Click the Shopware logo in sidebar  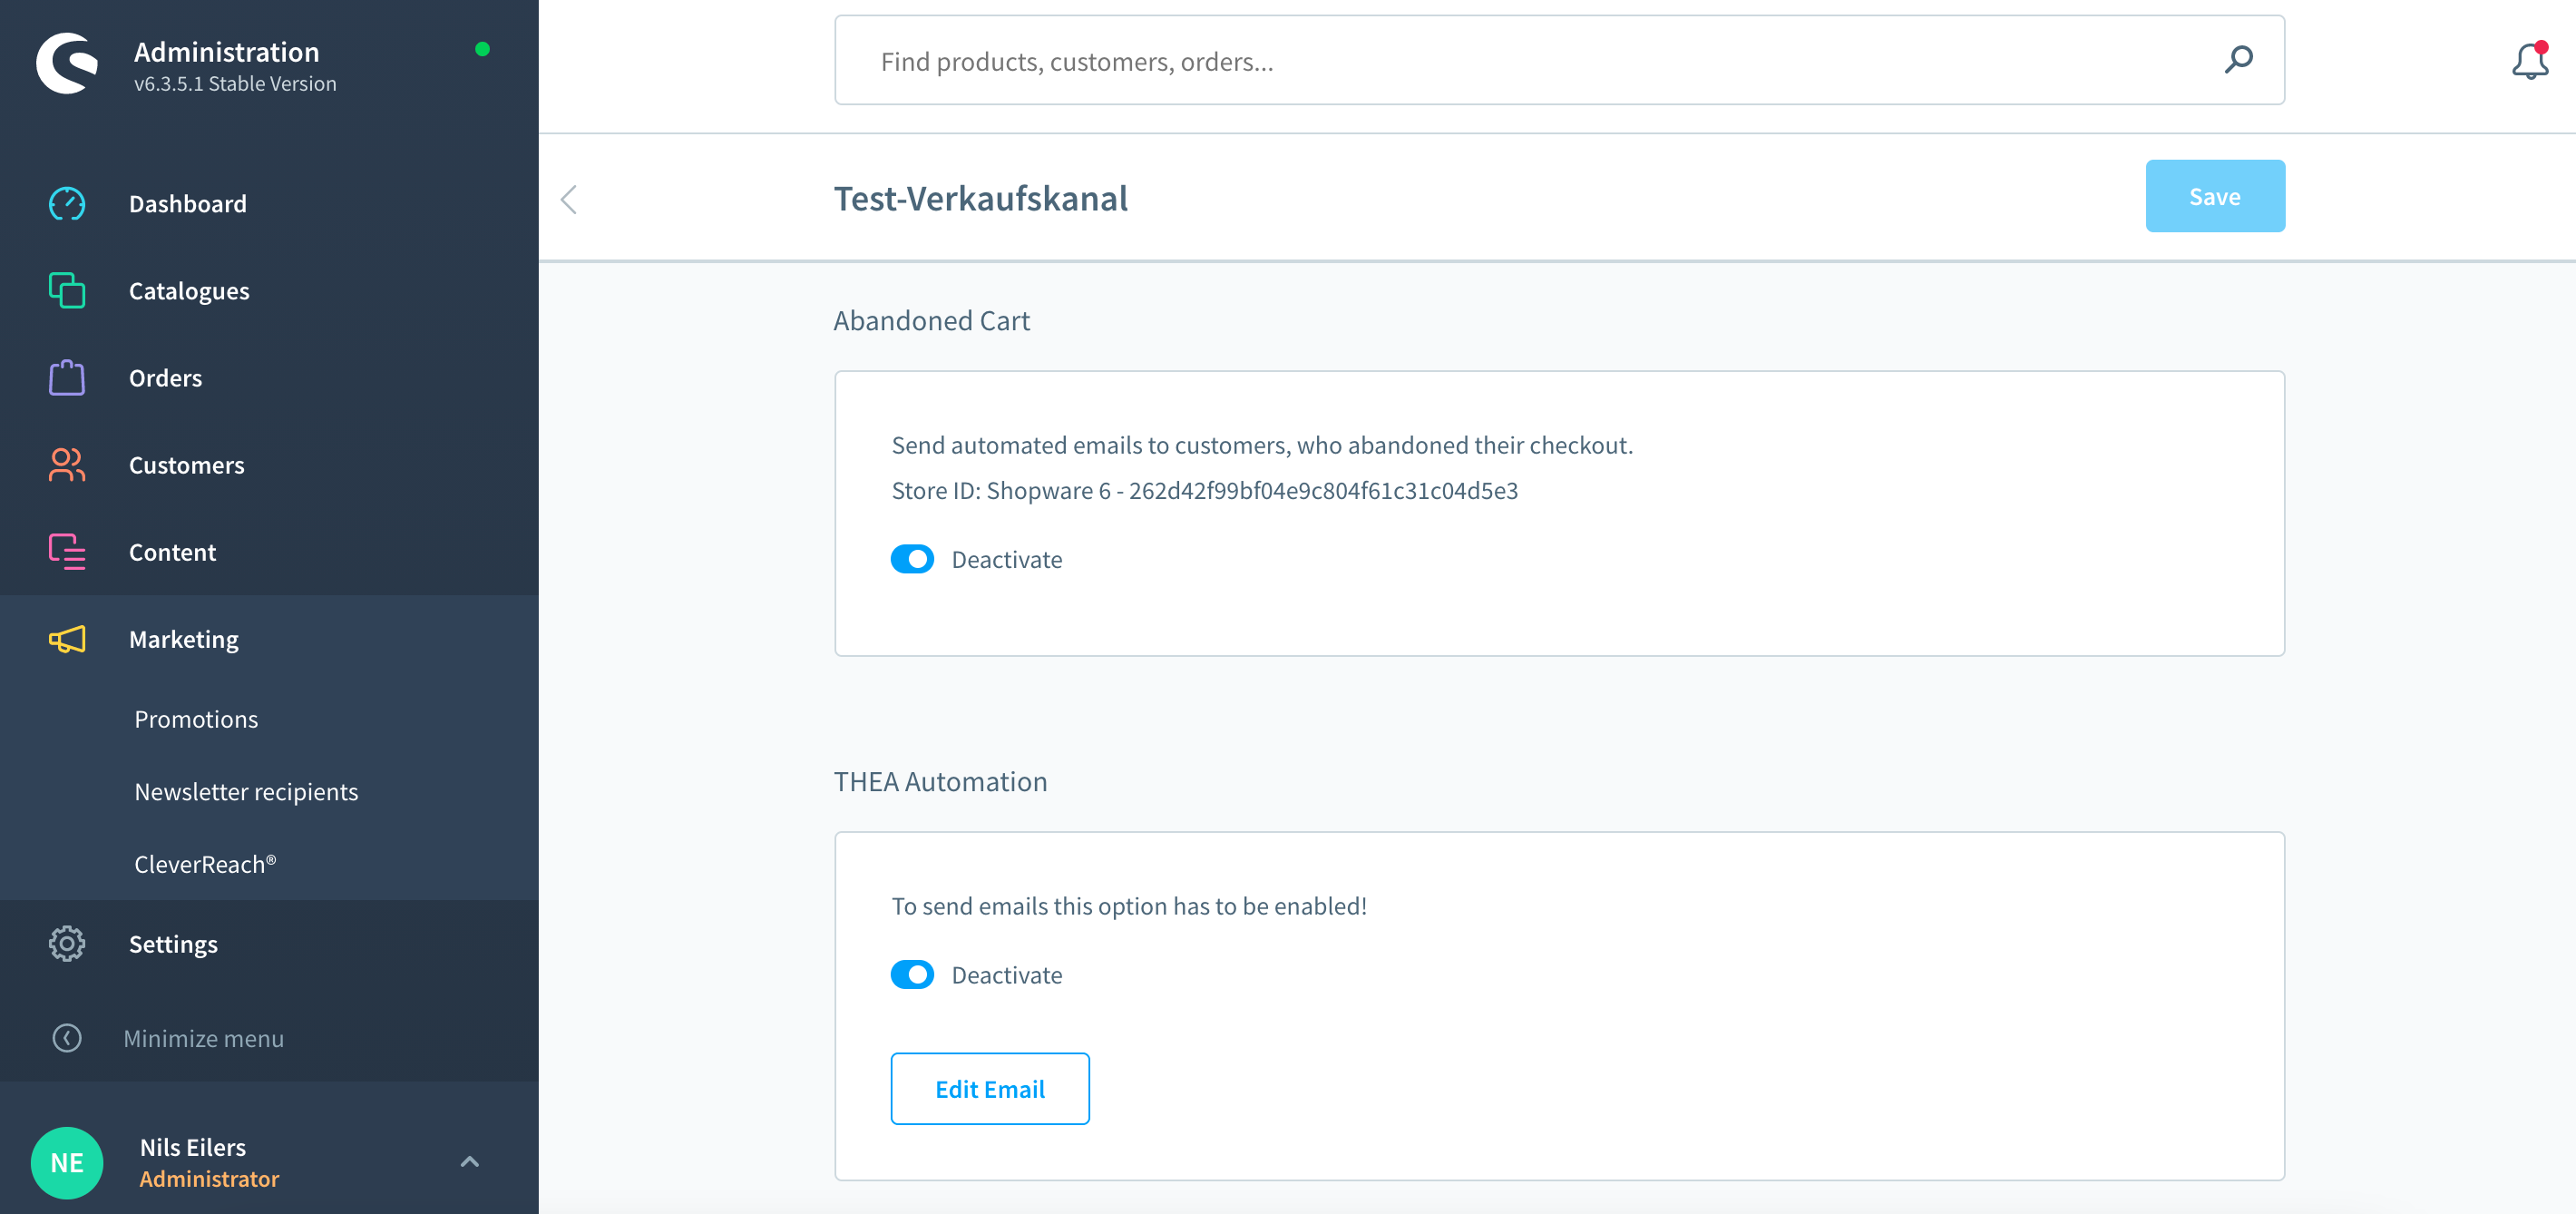67,64
